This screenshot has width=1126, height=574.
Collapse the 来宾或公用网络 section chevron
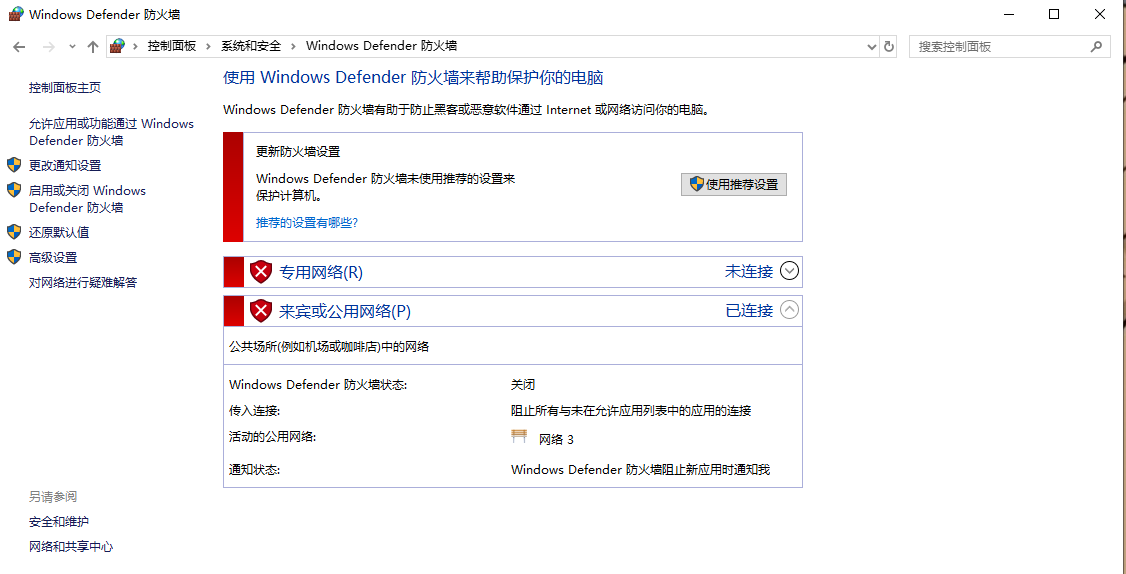[789, 310]
